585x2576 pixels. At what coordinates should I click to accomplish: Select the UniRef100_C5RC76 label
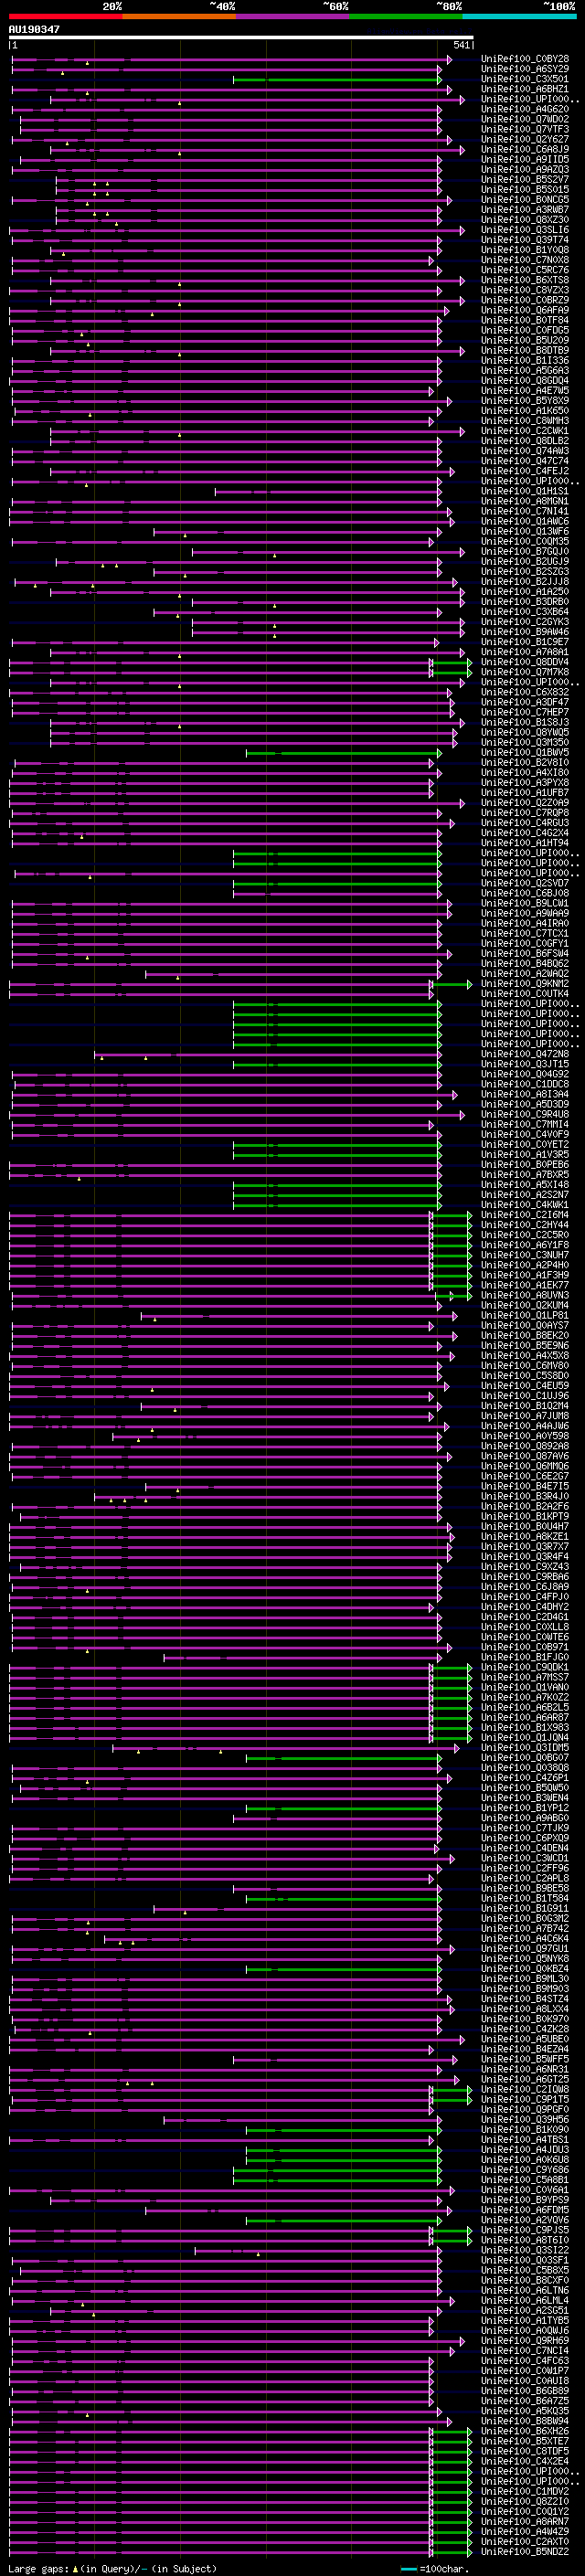coord(524,270)
